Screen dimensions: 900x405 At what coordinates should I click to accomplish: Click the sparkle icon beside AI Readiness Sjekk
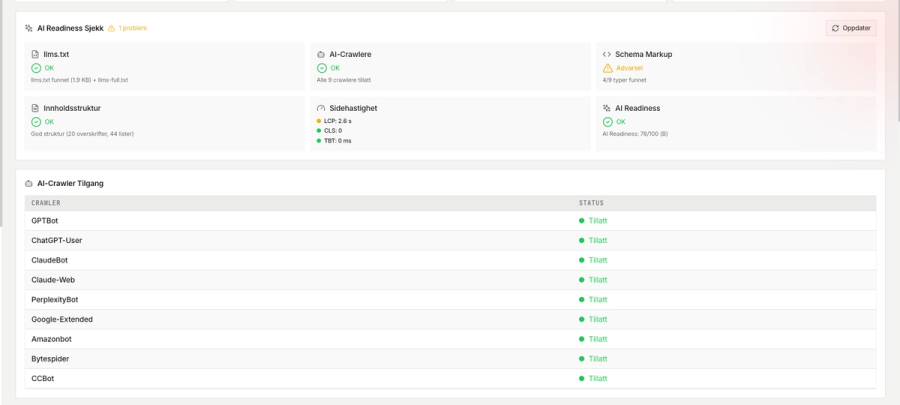[x=29, y=28]
